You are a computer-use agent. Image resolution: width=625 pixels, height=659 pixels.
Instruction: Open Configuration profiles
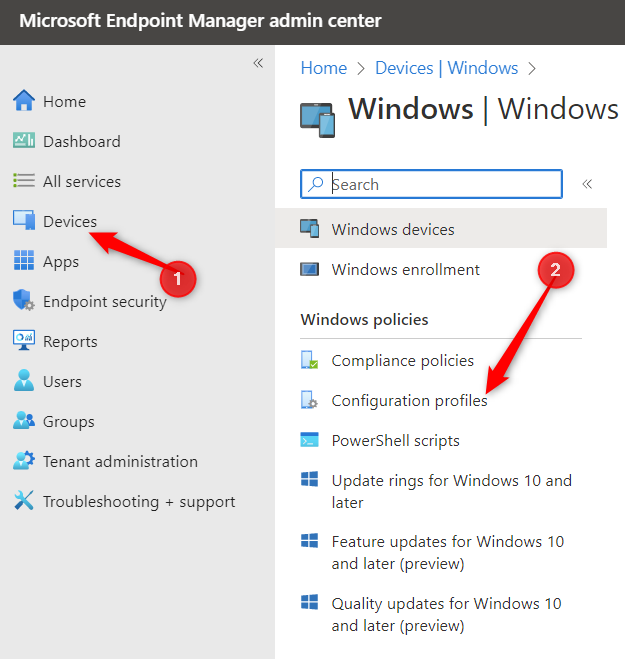click(409, 400)
